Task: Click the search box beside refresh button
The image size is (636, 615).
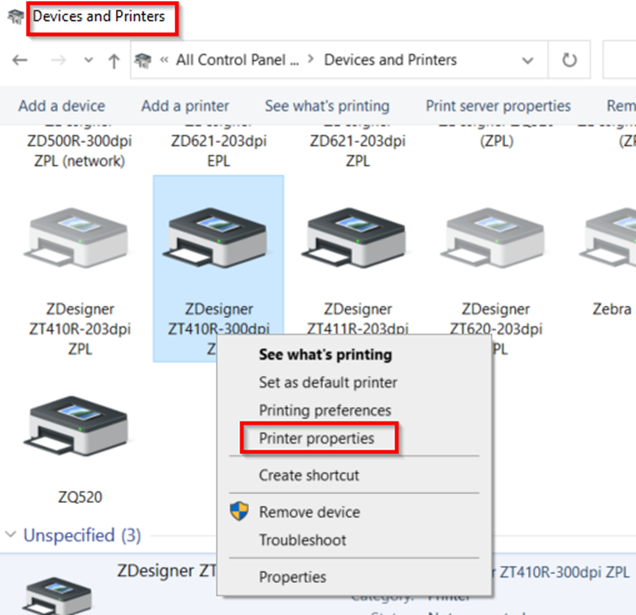Action: tap(620, 60)
